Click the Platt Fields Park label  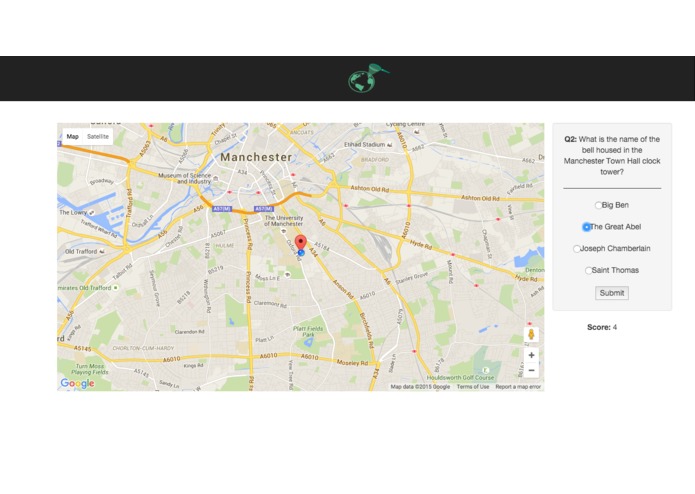pos(308,331)
